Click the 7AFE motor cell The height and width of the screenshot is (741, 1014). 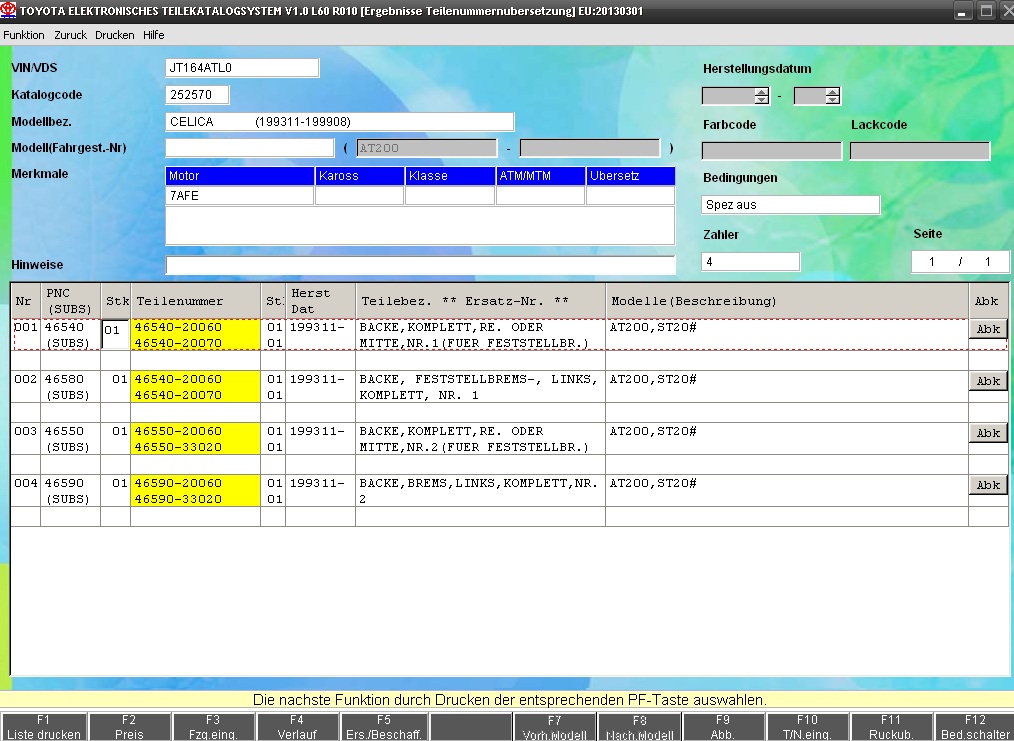239,196
